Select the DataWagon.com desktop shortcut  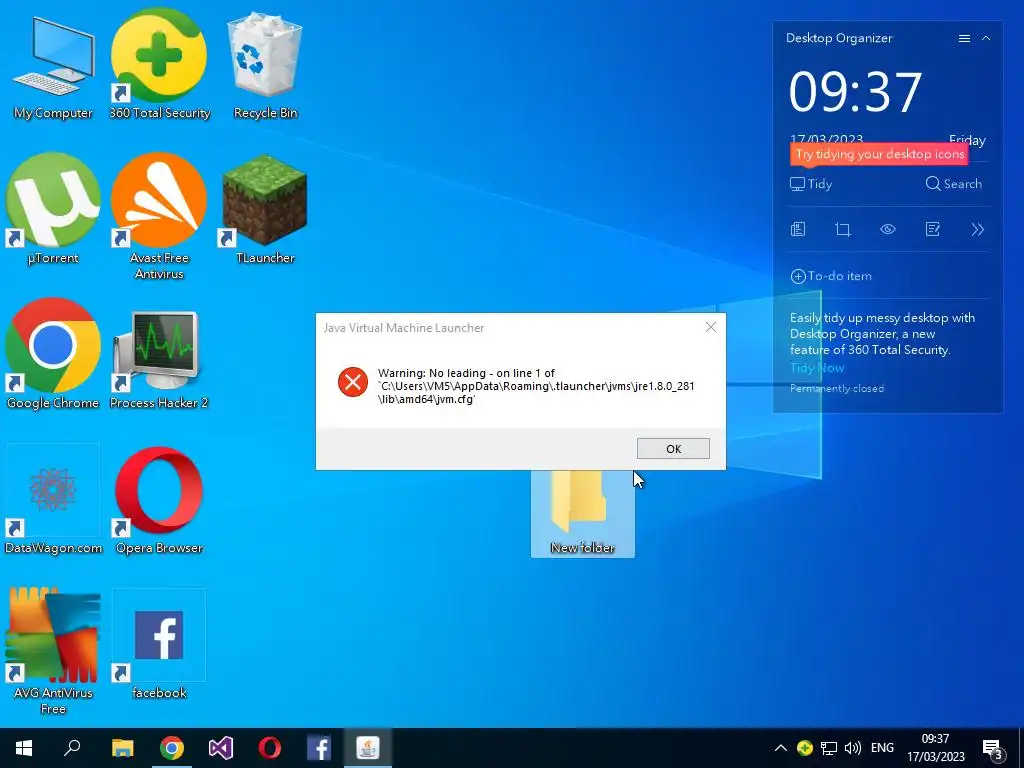tap(53, 500)
